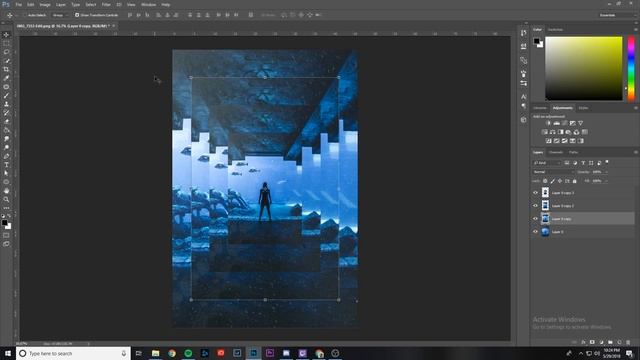Hide the selected Layer 0 copy layer

tap(536, 219)
